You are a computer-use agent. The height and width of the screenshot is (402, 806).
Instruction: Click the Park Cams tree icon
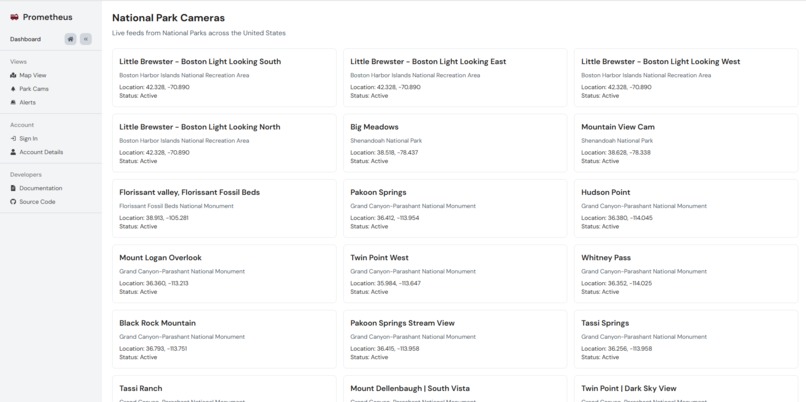click(x=13, y=89)
